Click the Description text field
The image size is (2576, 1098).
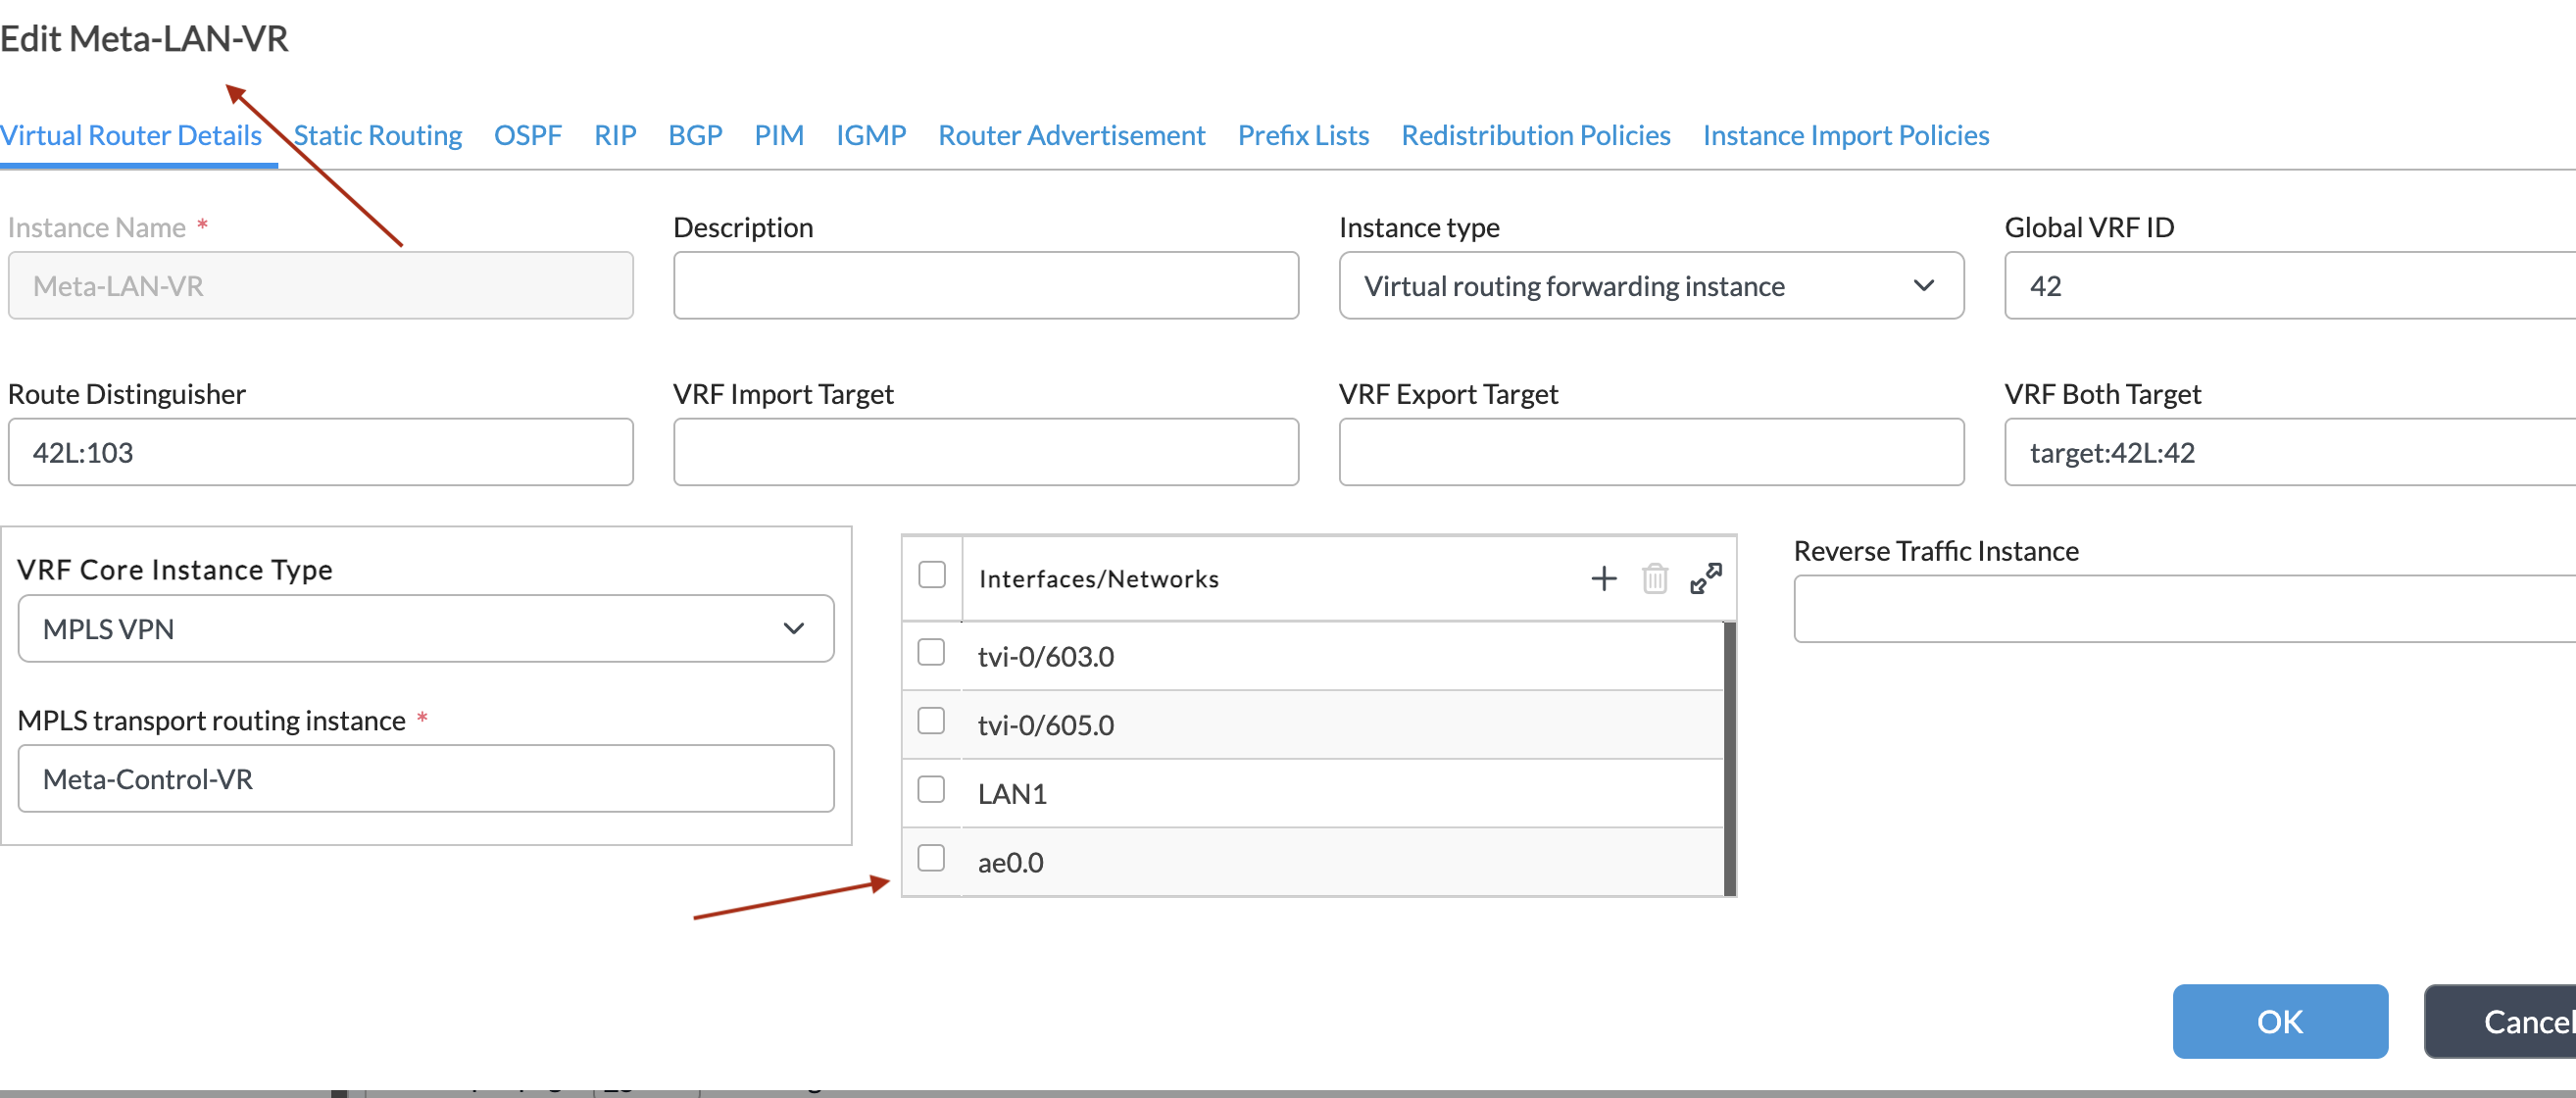pyautogui.click(x=985, y=286)
